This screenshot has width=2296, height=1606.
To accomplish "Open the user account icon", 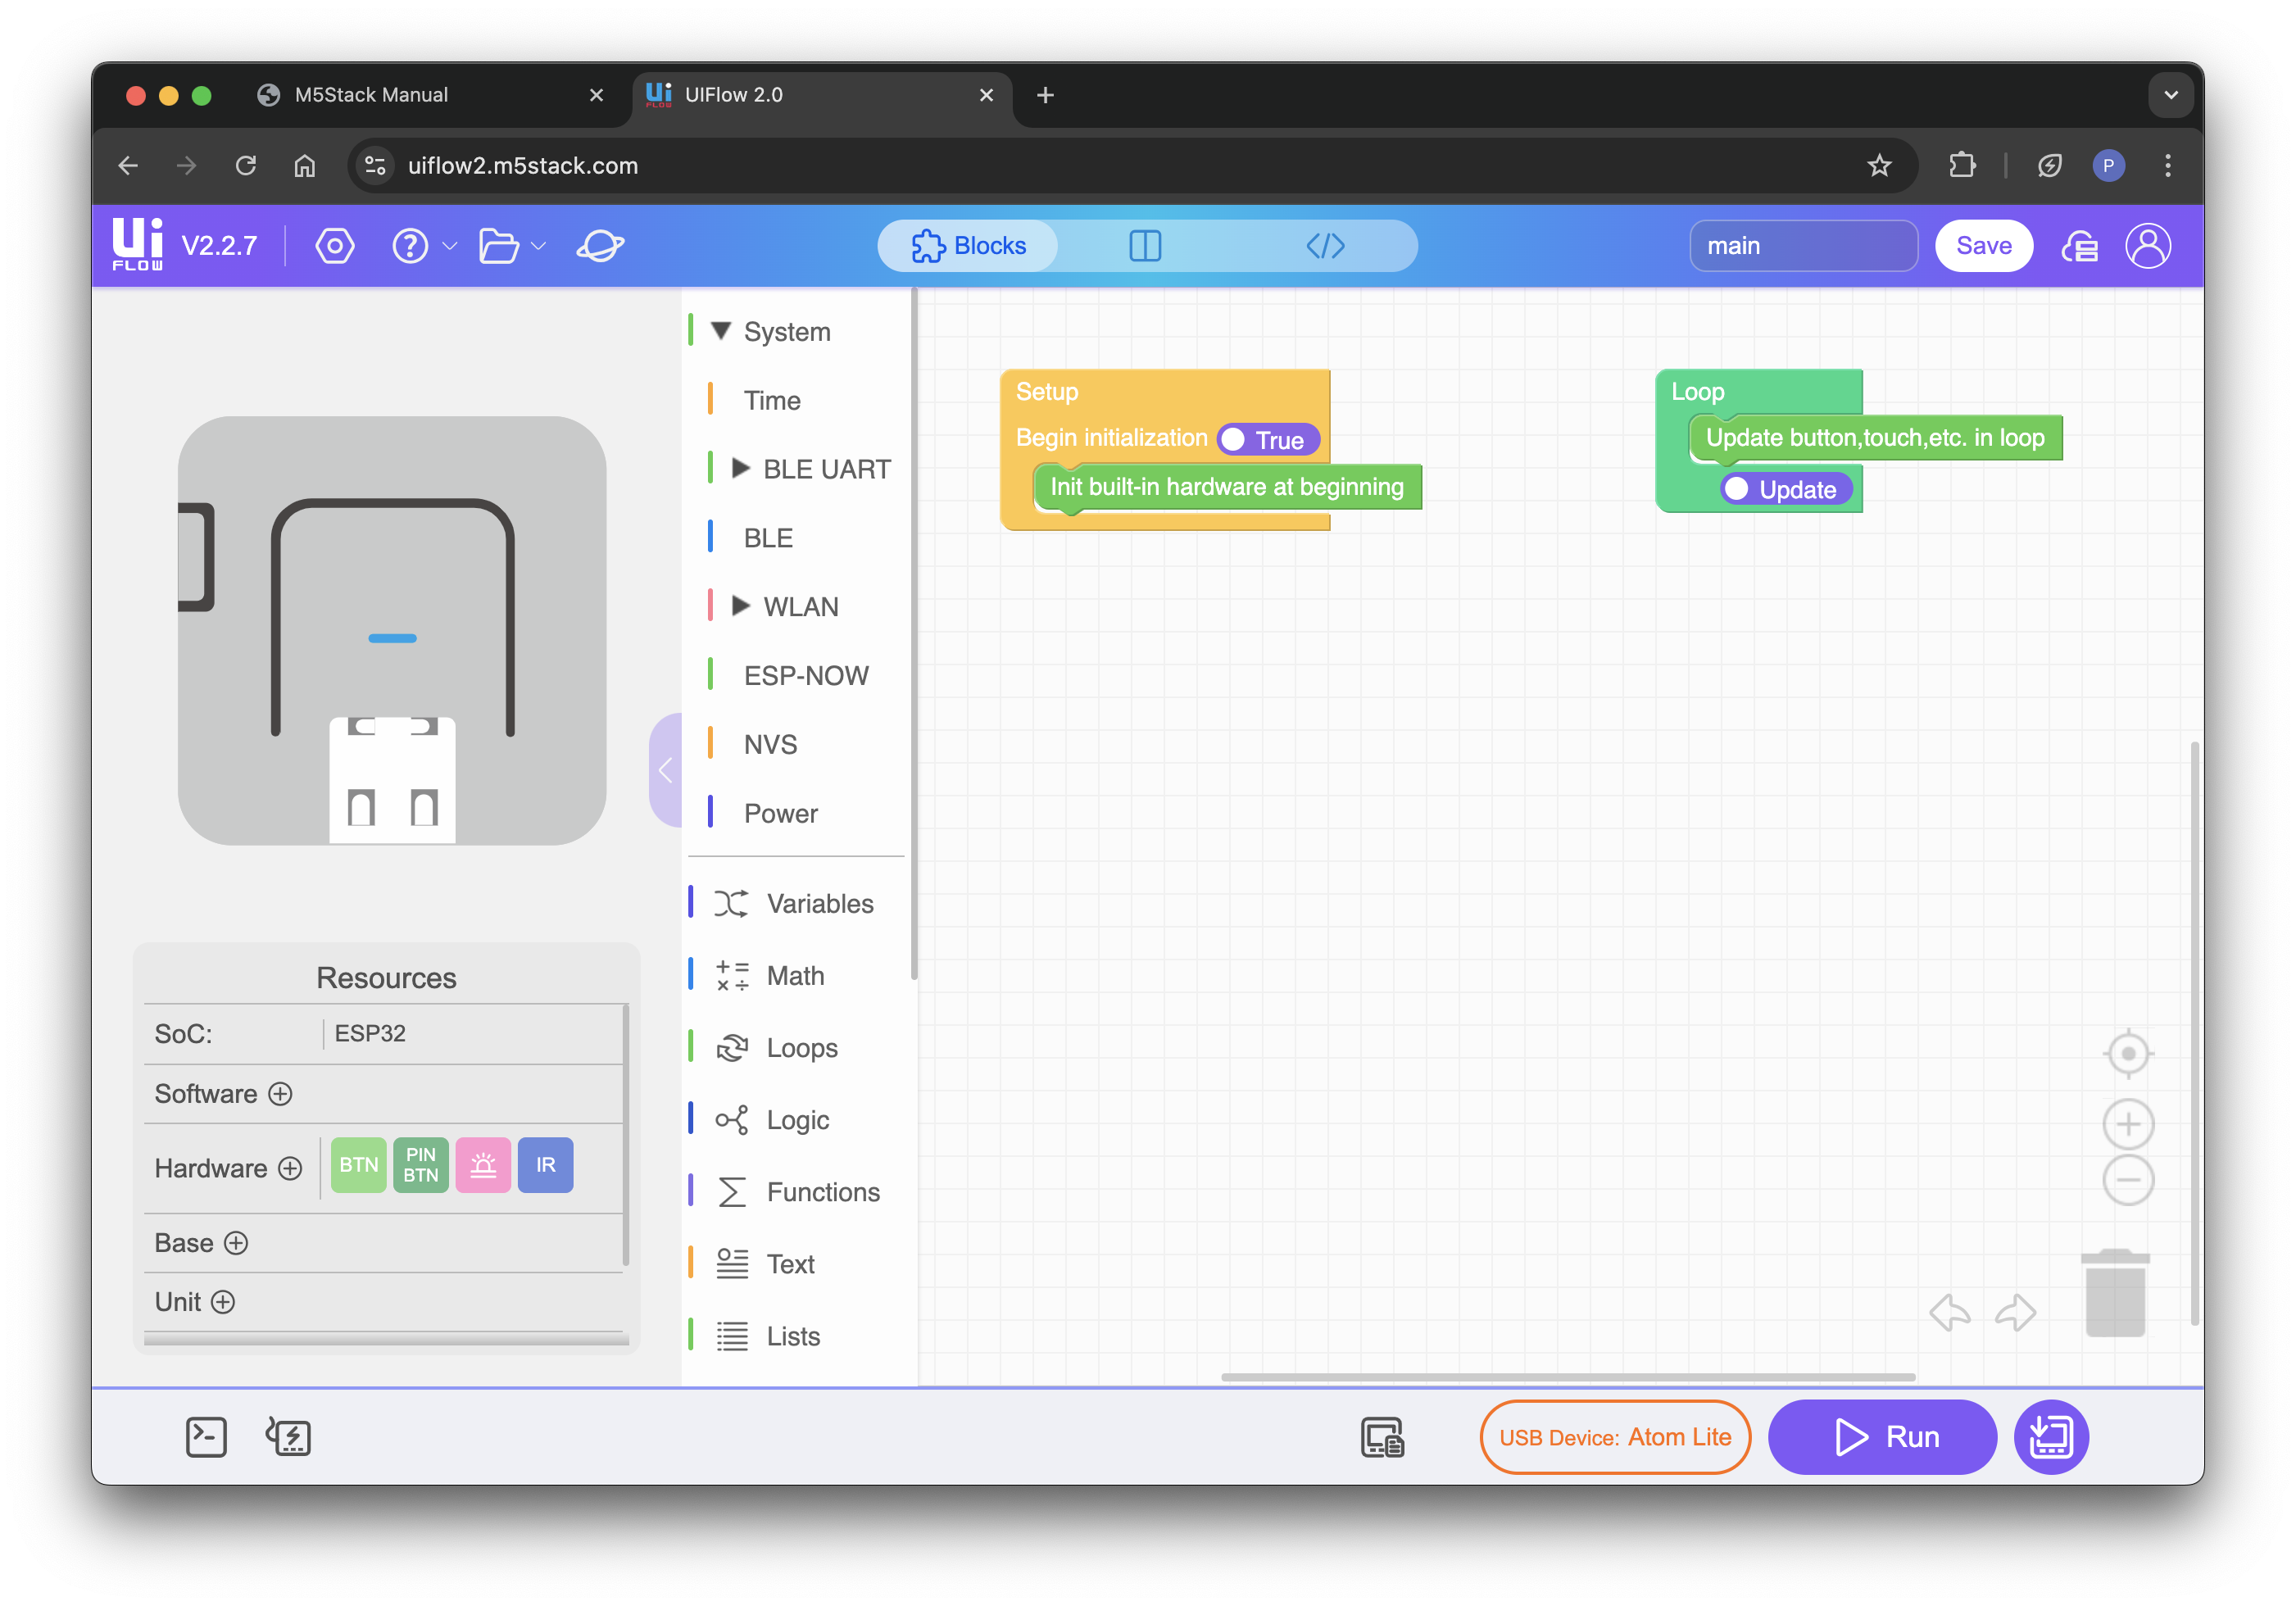I will click(x=2148, y=246).
